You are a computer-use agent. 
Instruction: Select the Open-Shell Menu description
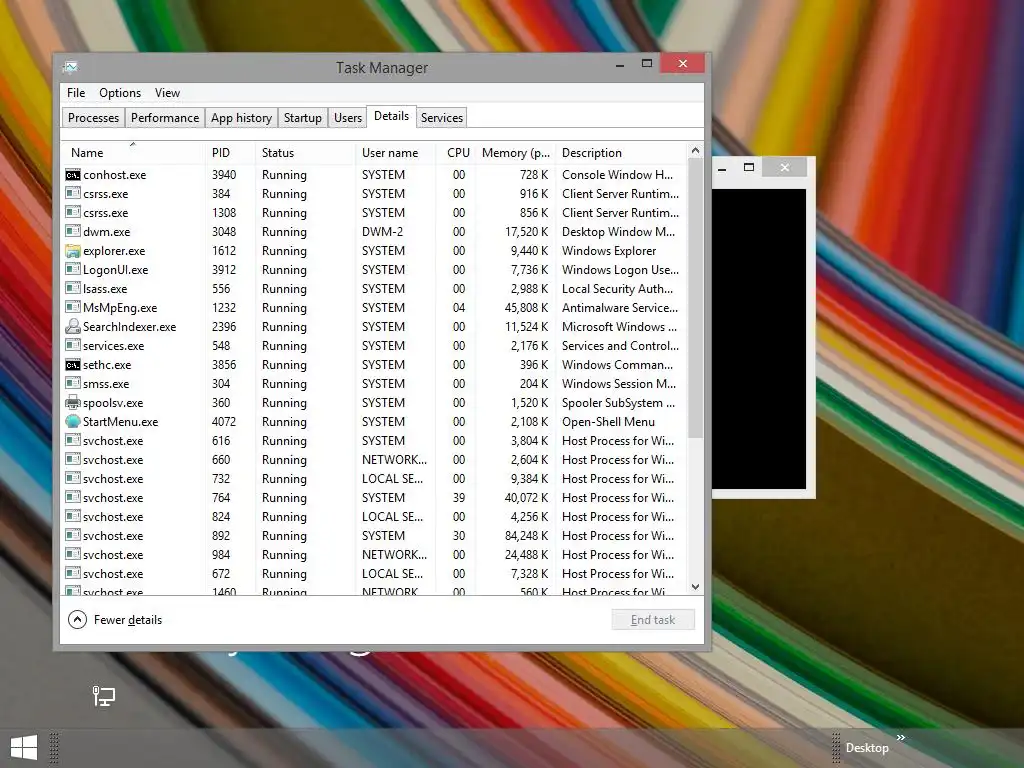tap(608, 422)
